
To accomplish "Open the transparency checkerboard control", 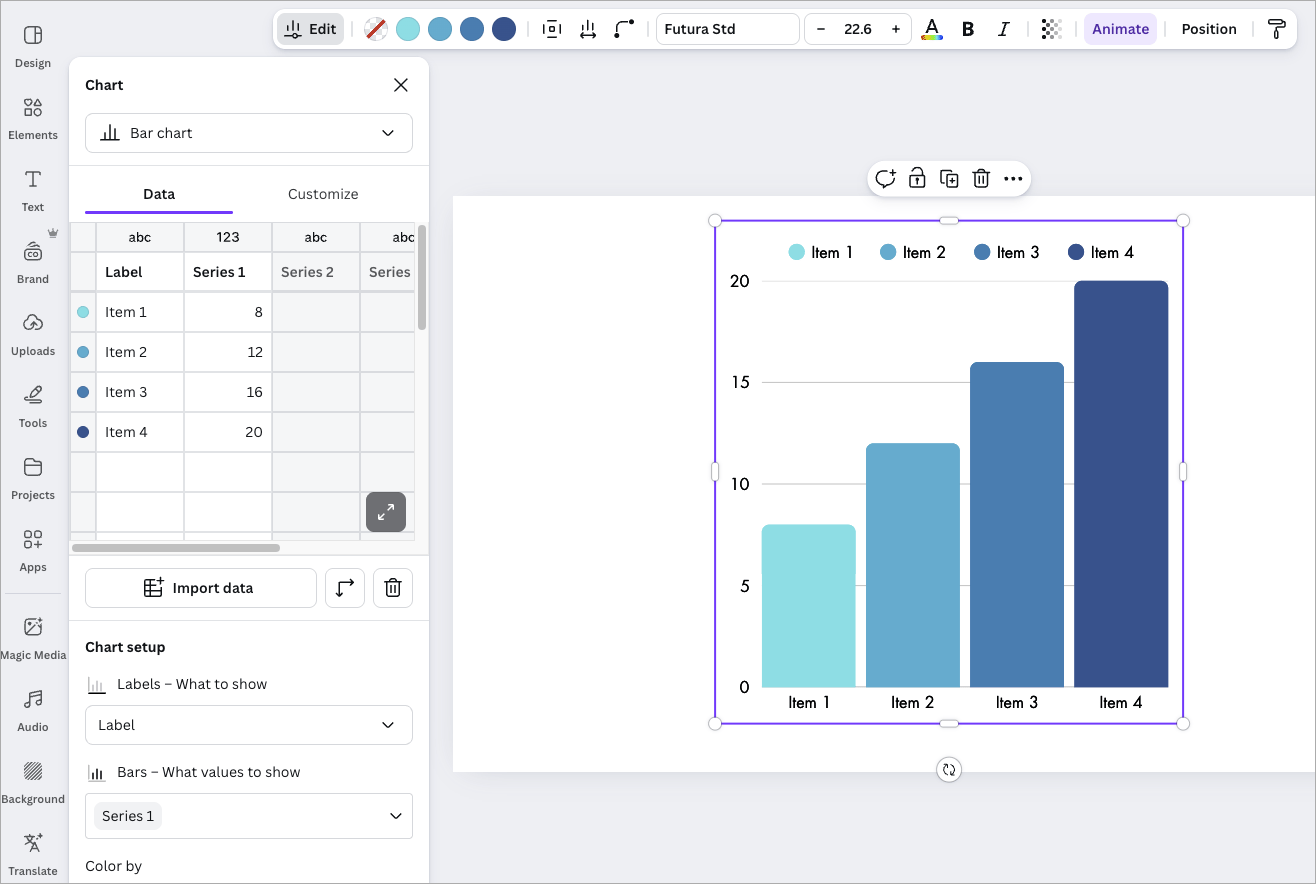I will [1051, 29].
